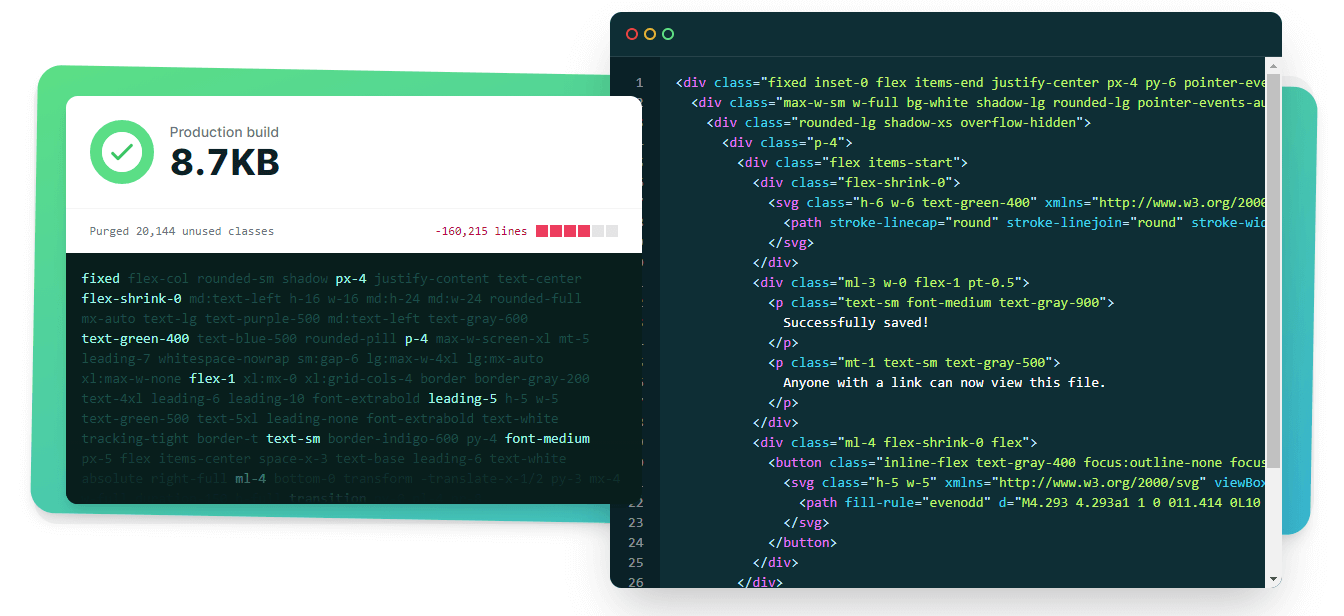Click the highlighted "text-green-400" class name
The height and width of the screenshot is (616, 1344).
click(135, 339)
